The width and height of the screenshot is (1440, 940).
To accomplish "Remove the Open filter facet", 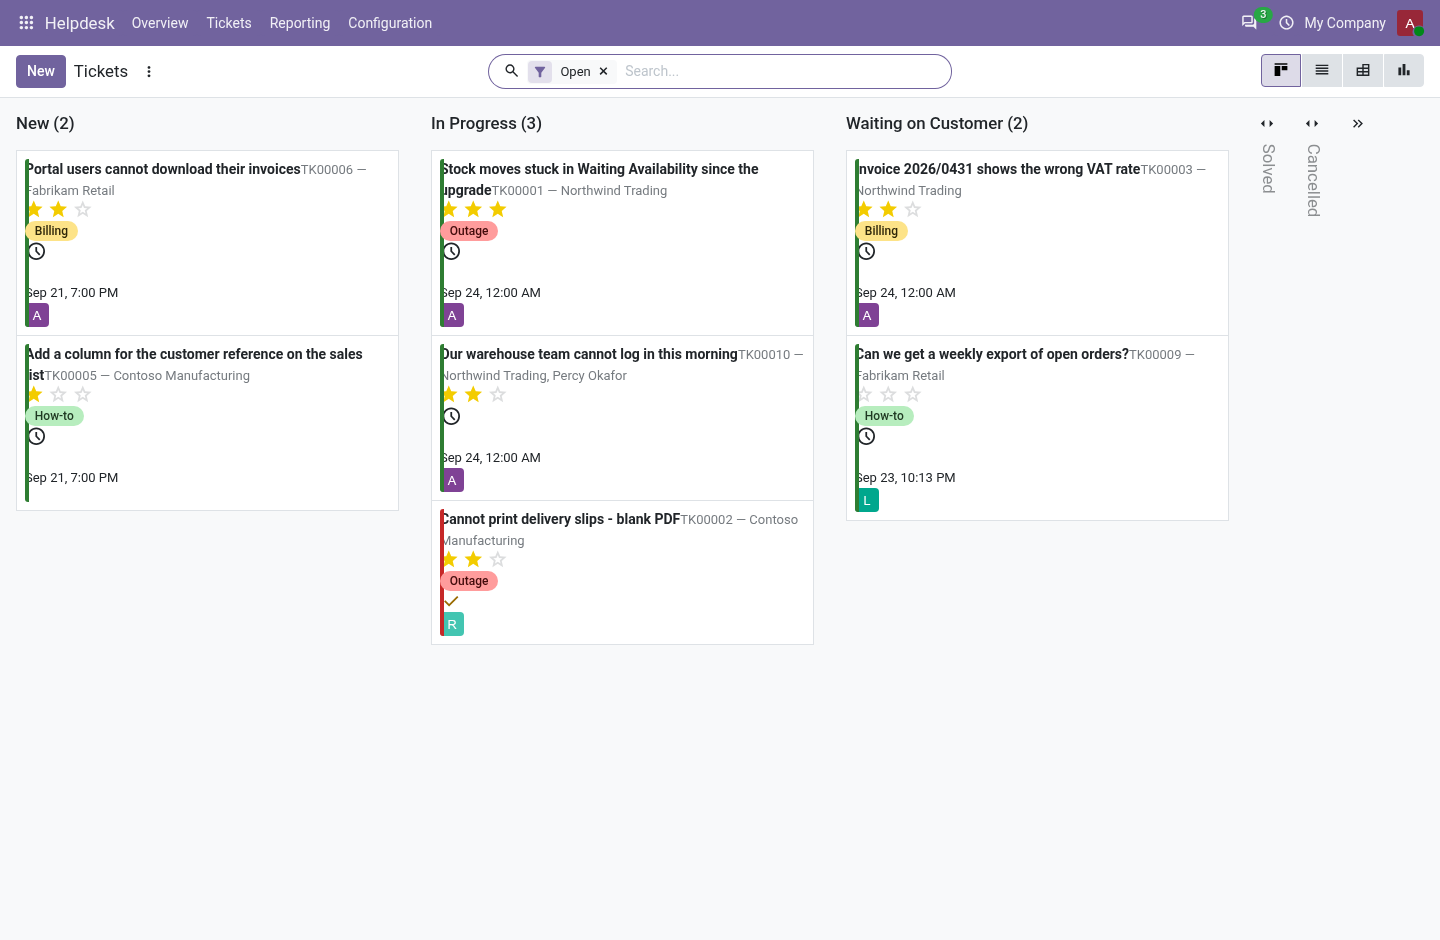I will [603, 71].
